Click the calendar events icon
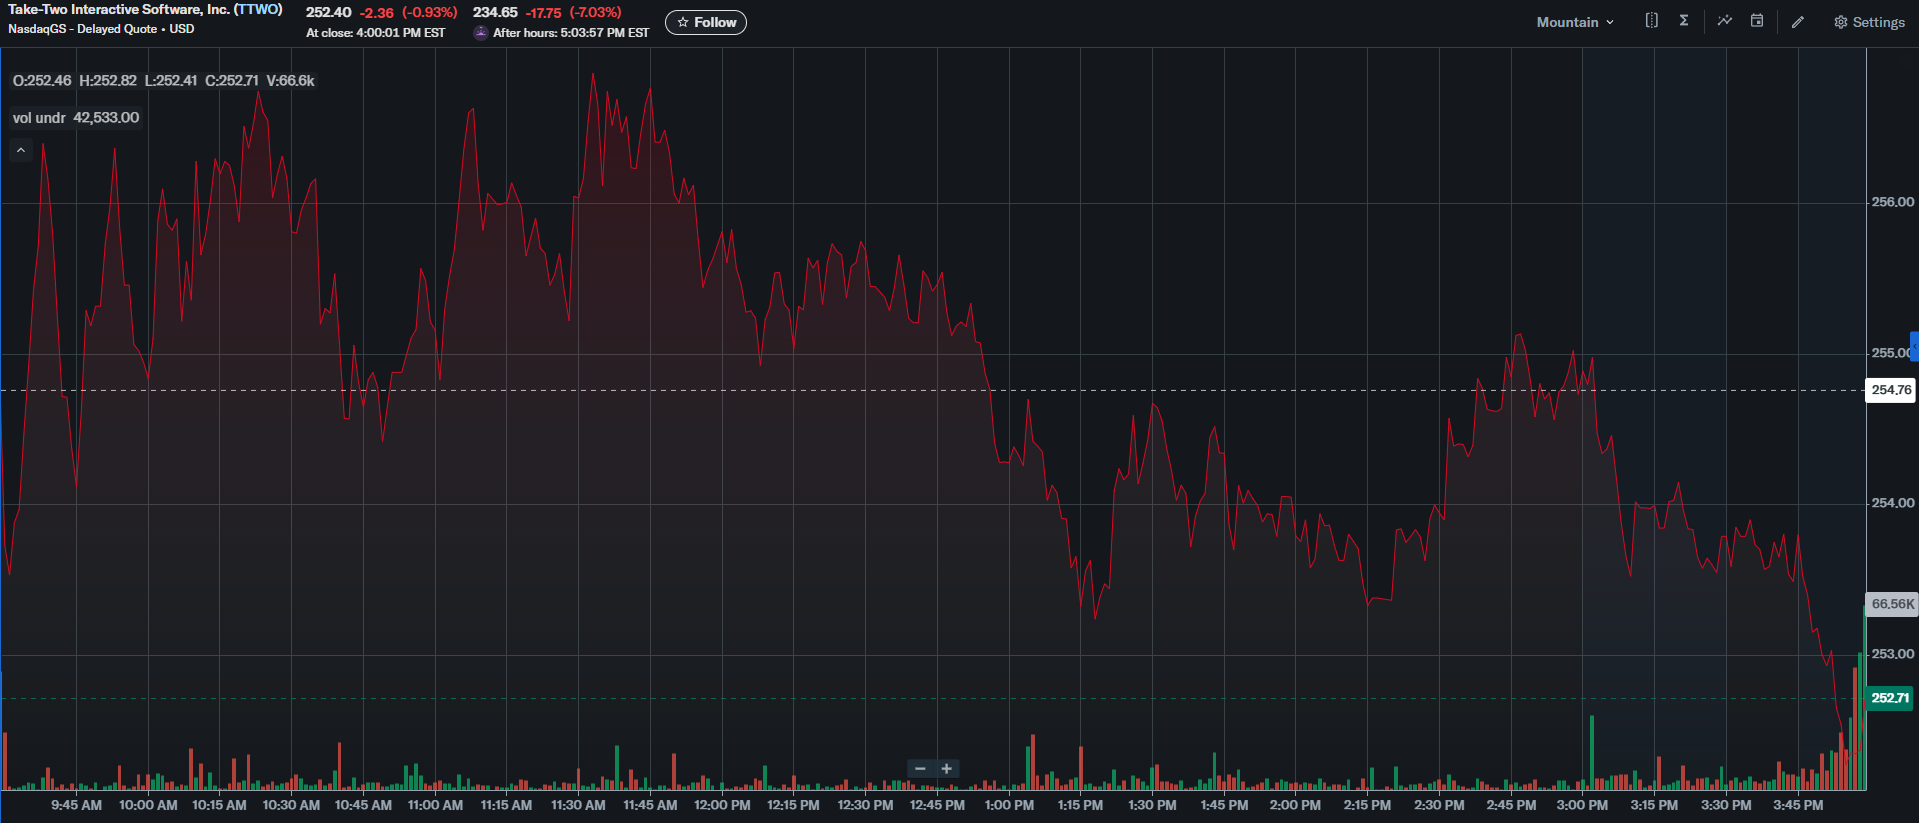The width and height of the screenshot is (1919, 823). point(1757,21)
